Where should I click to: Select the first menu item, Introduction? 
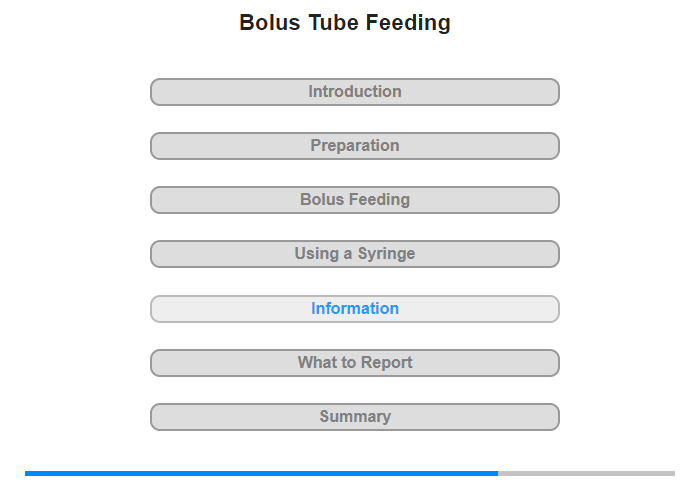pyautogui.click(x=354, y=92)
